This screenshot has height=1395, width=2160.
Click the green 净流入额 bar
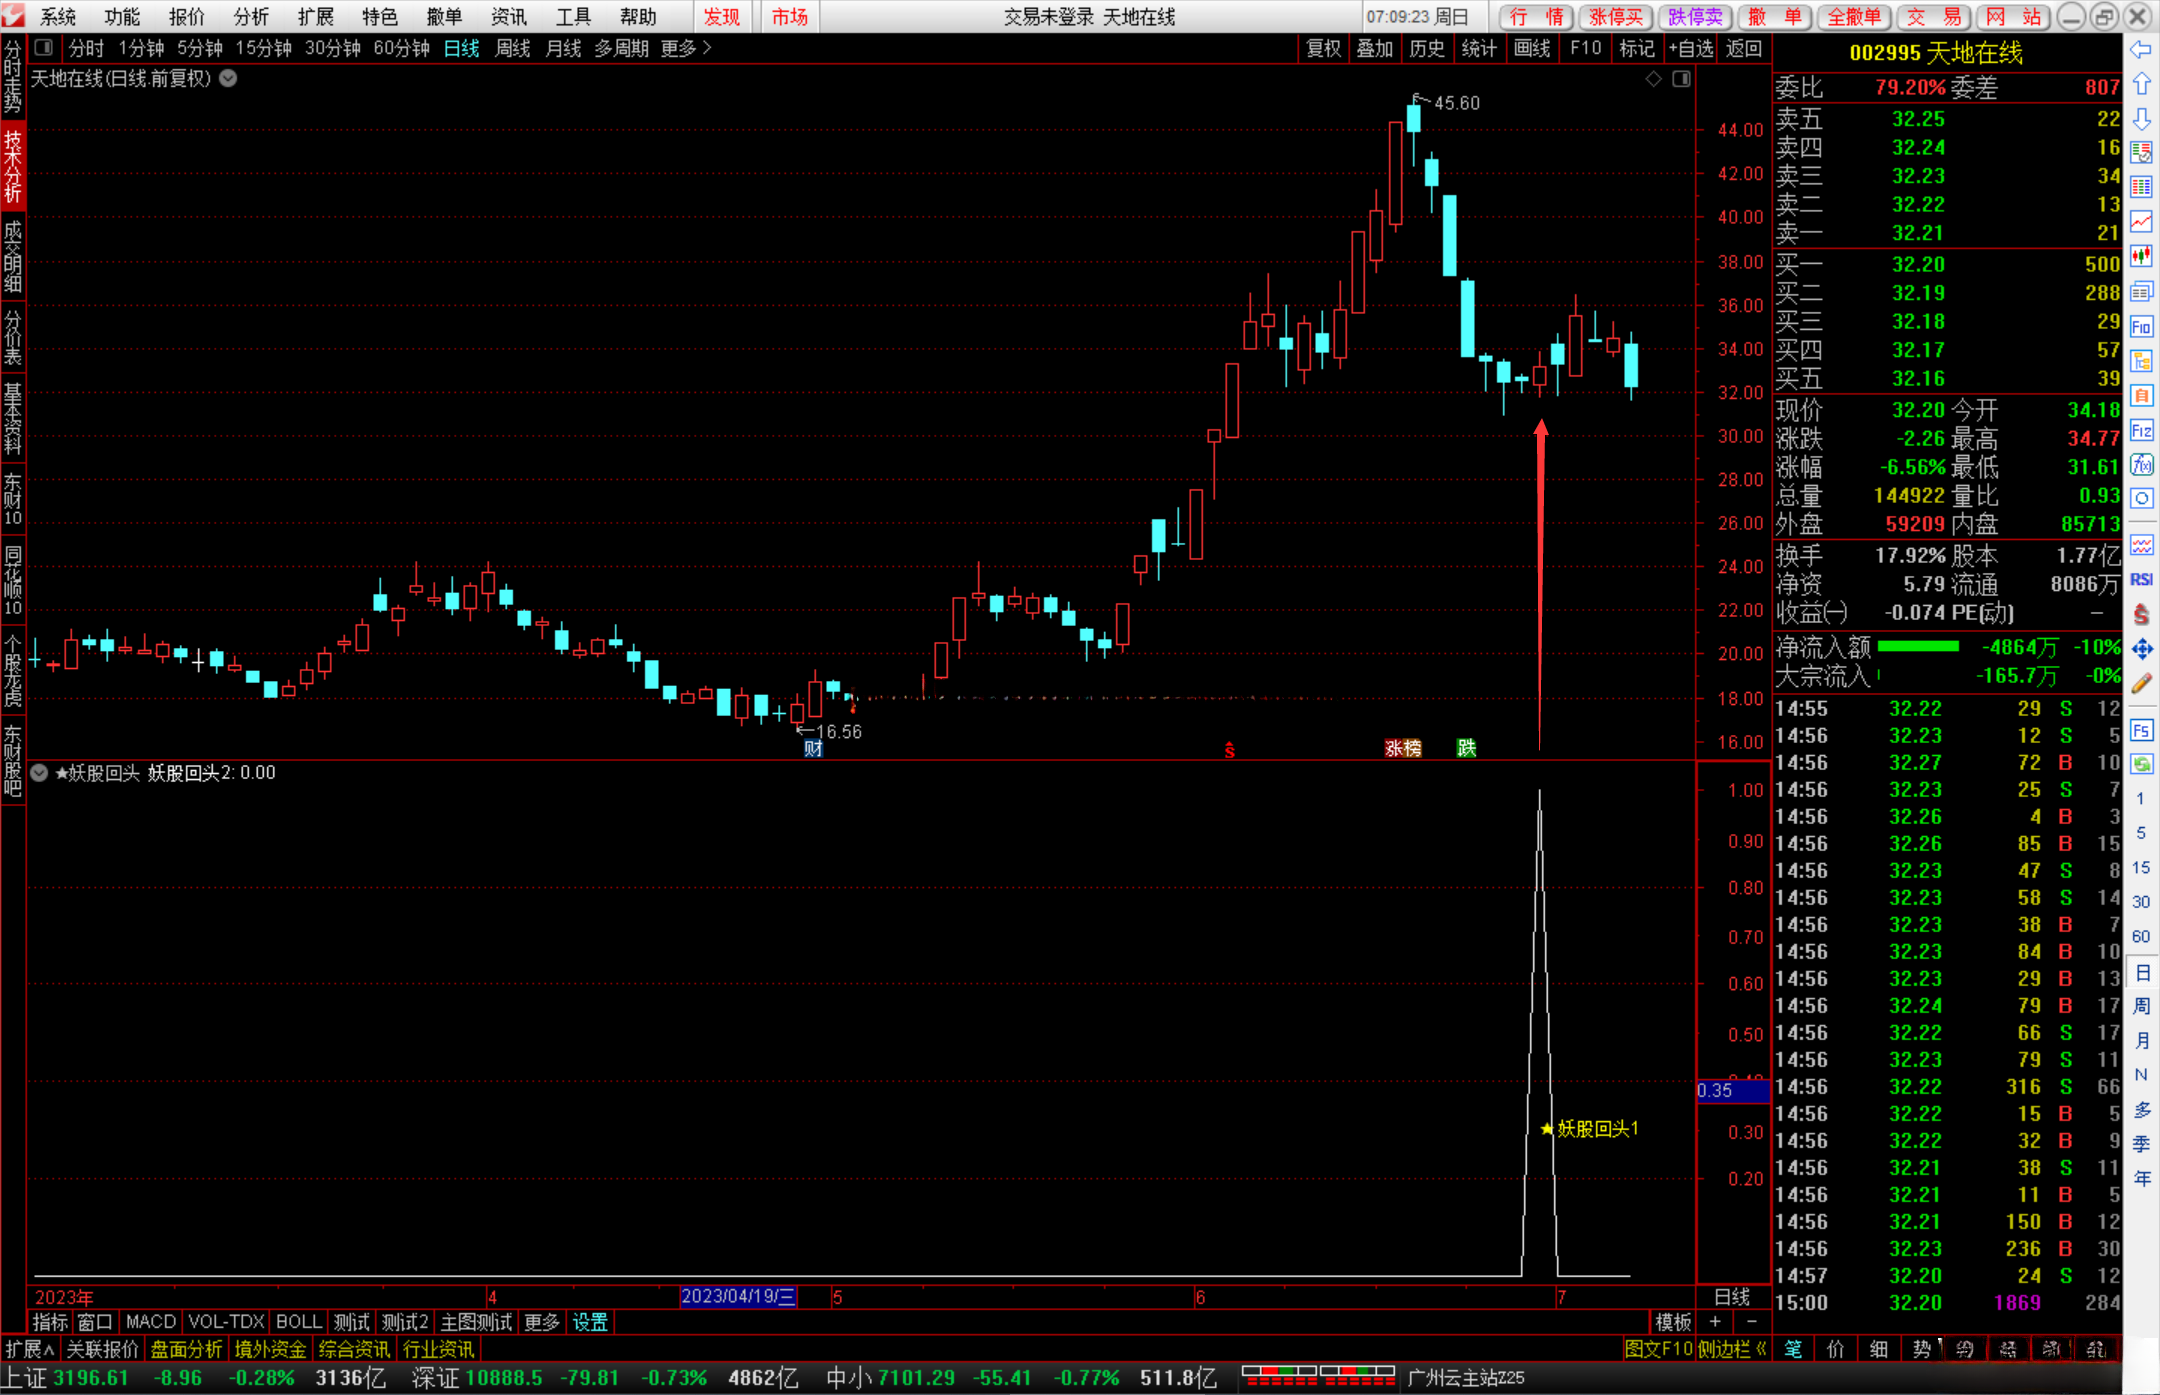pyautogui.click(x=1917, y=646)
